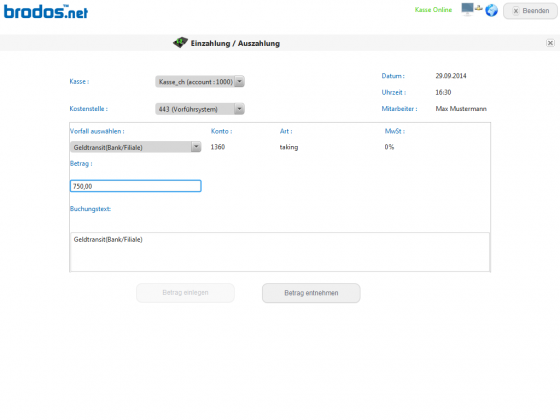This screenshot has width=560, height=420.
Task: Expand the Kostenstelle dropdown arrow
Action: 240,109
